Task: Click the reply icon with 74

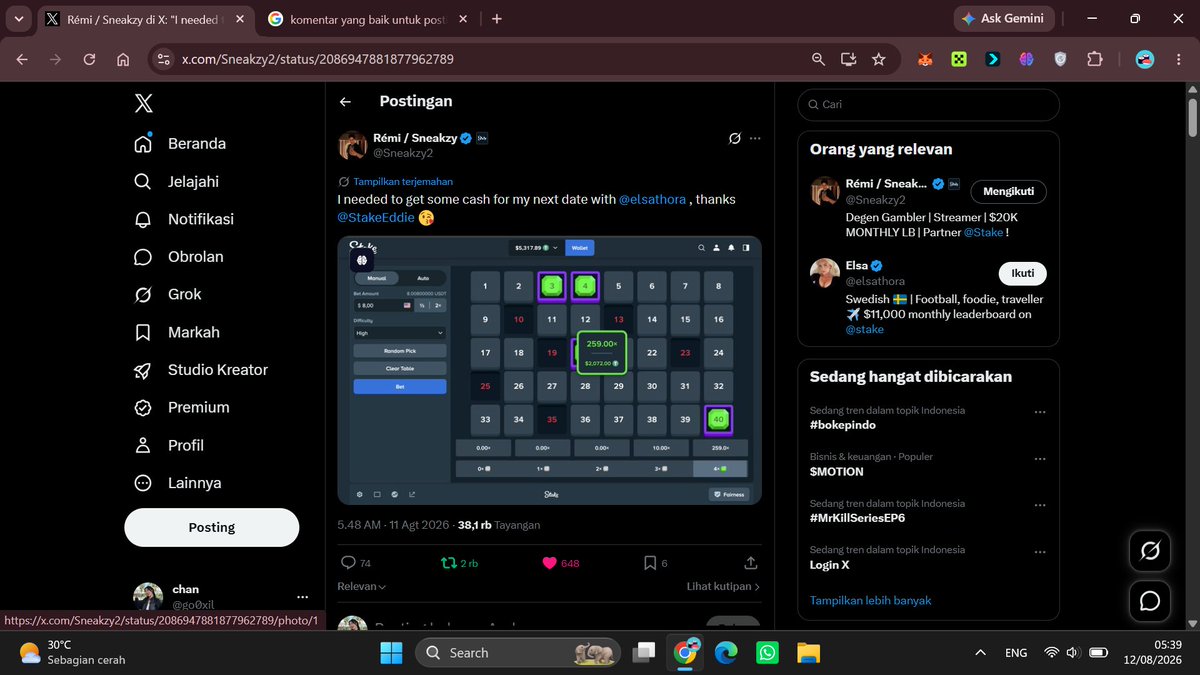Action: click(x=356, y=563)
